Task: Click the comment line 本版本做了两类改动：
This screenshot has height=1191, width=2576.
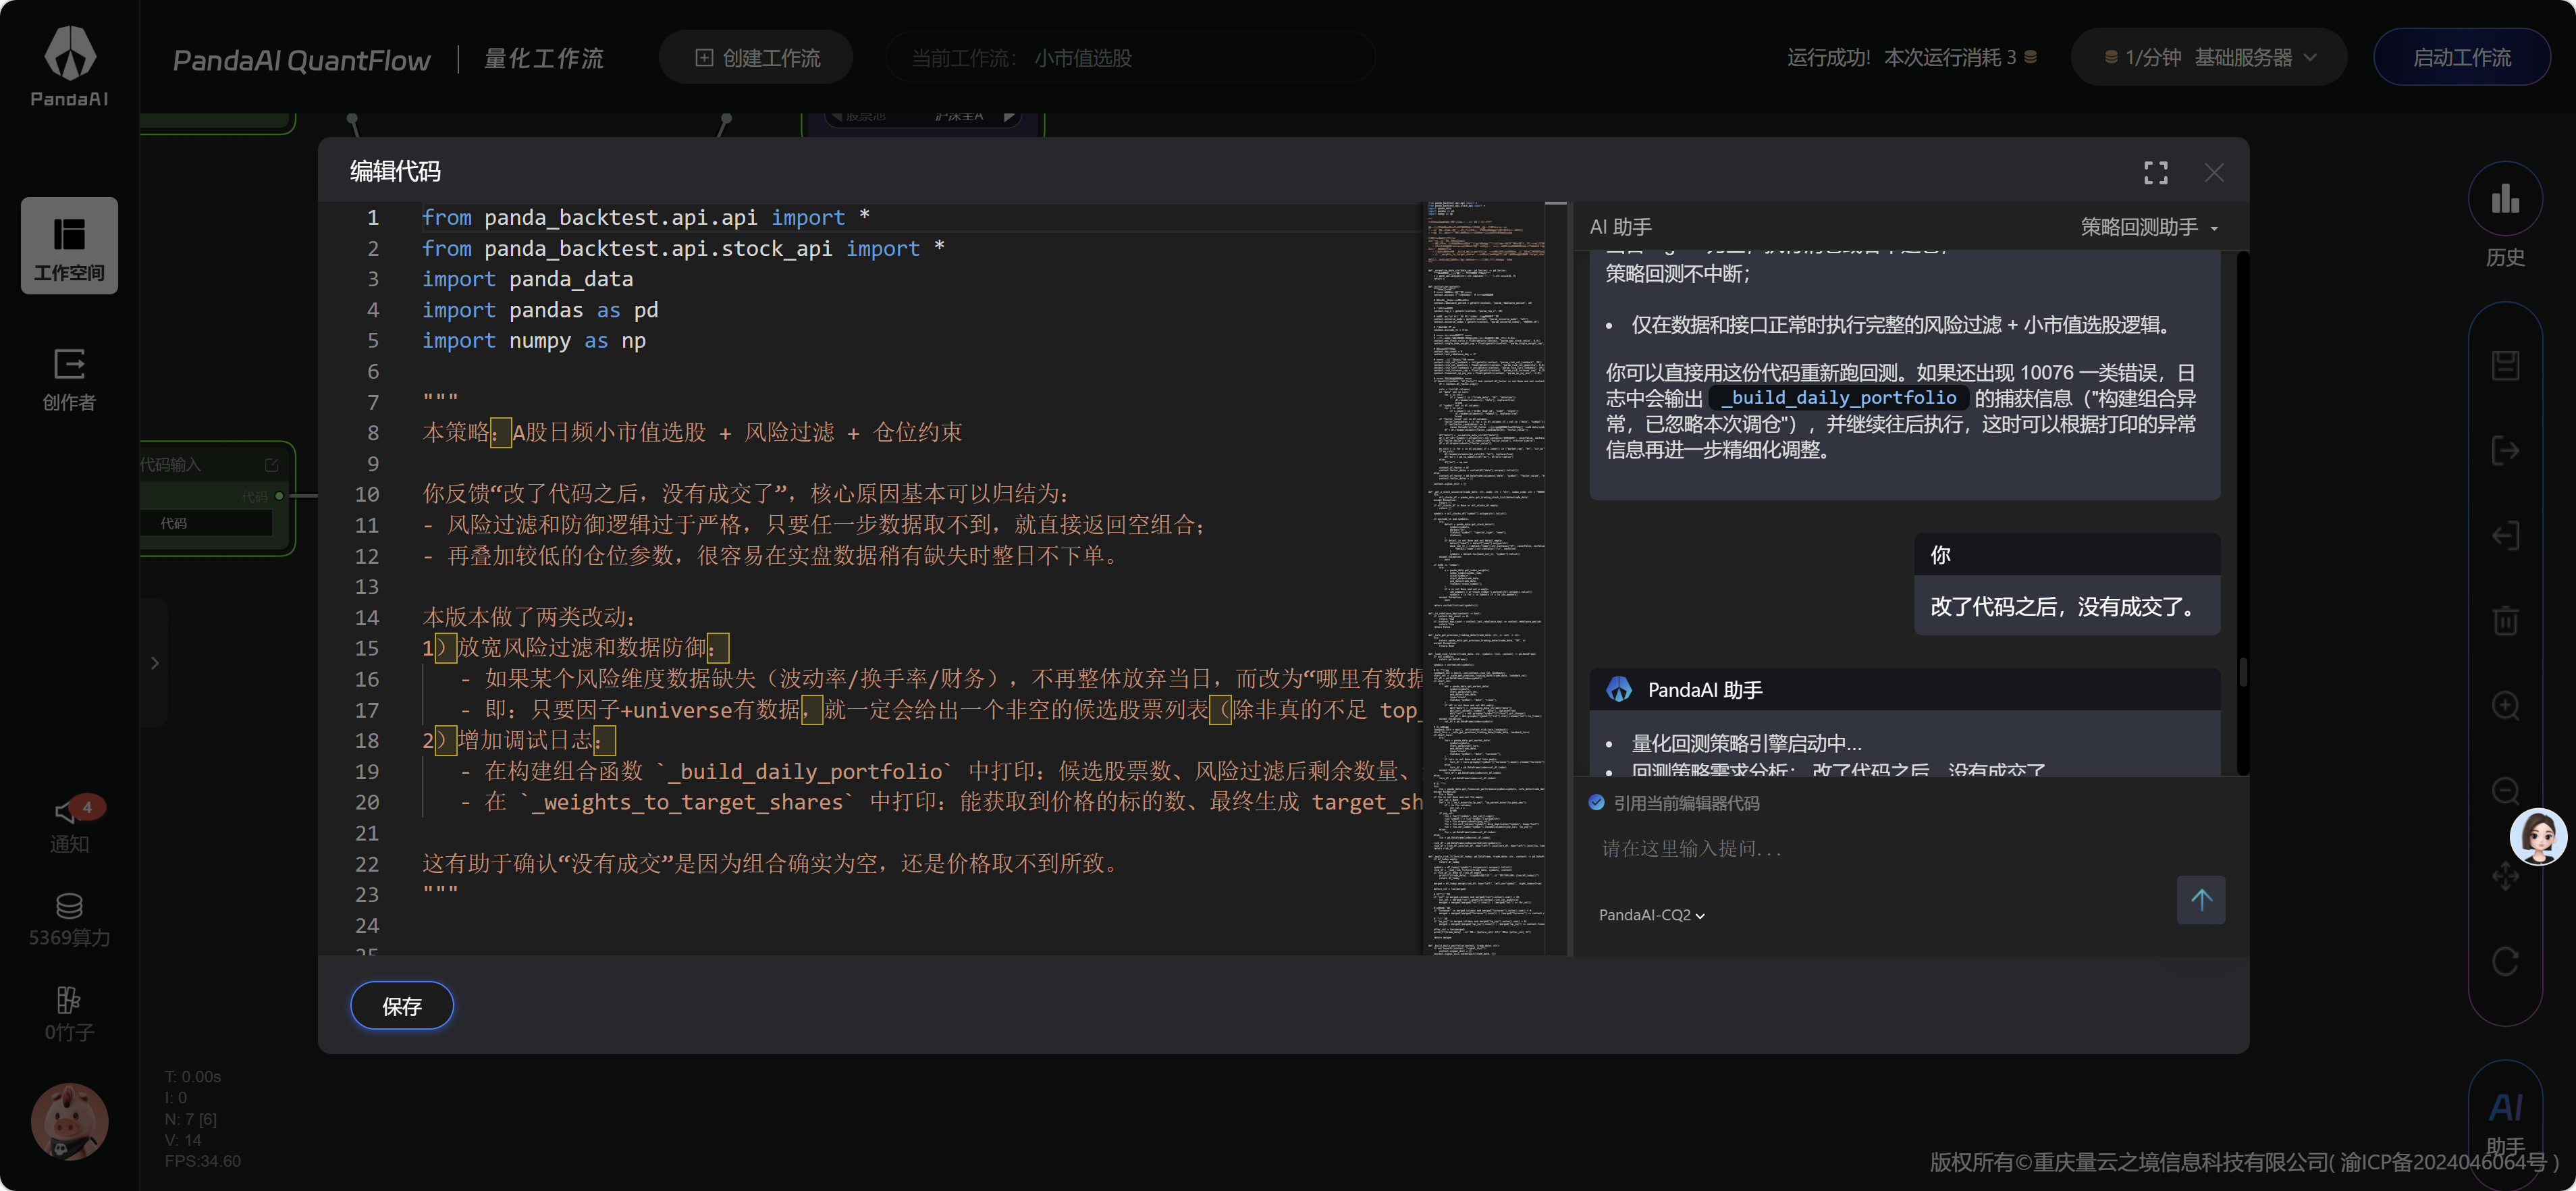Action: pyautogui.click(x=529, y=617)
